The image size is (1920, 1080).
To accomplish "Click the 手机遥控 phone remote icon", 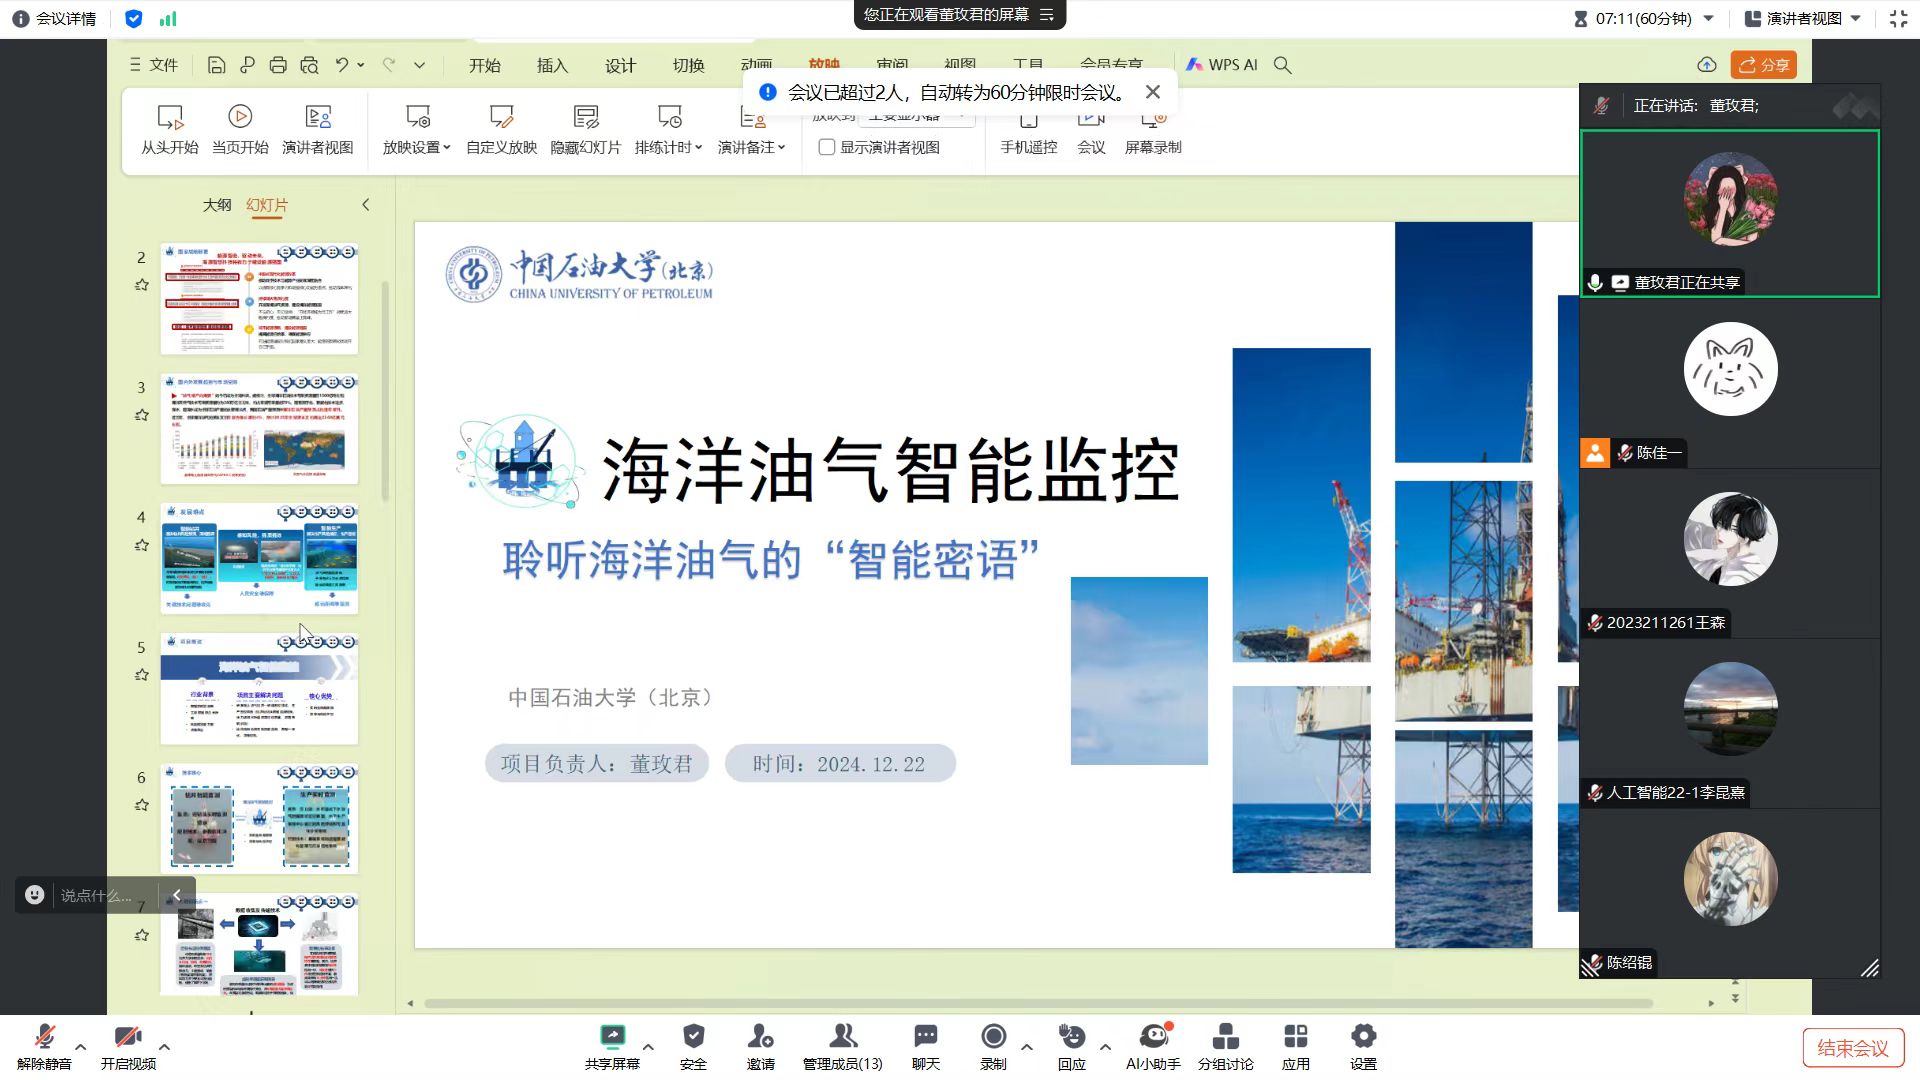I will pyautogui.click(x=1028, y=130).
